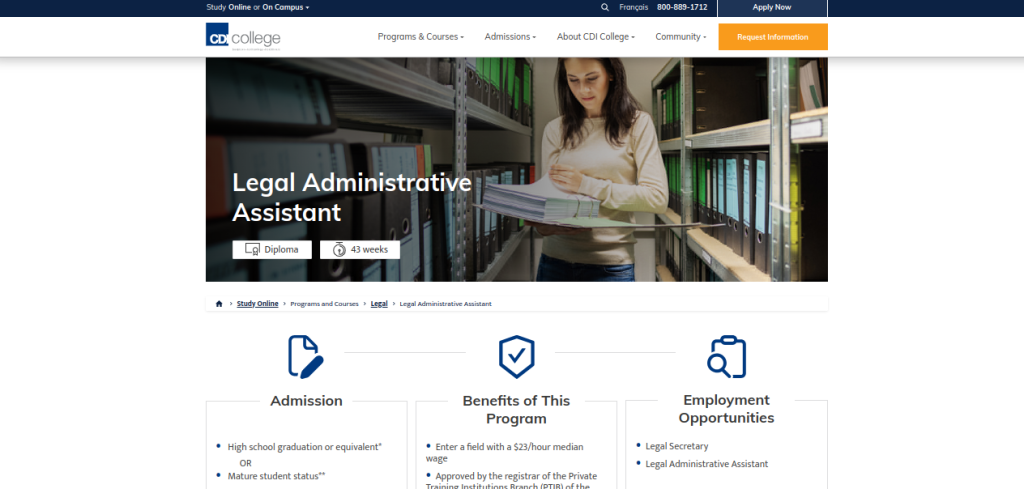Click Legal Administrative Assistant breadcrumb text

point(445,304)
